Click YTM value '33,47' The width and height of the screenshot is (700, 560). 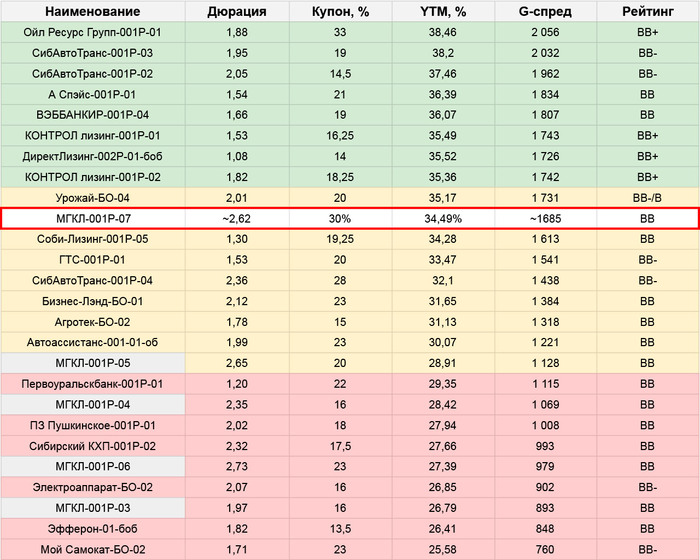click(x=443, y=260)
